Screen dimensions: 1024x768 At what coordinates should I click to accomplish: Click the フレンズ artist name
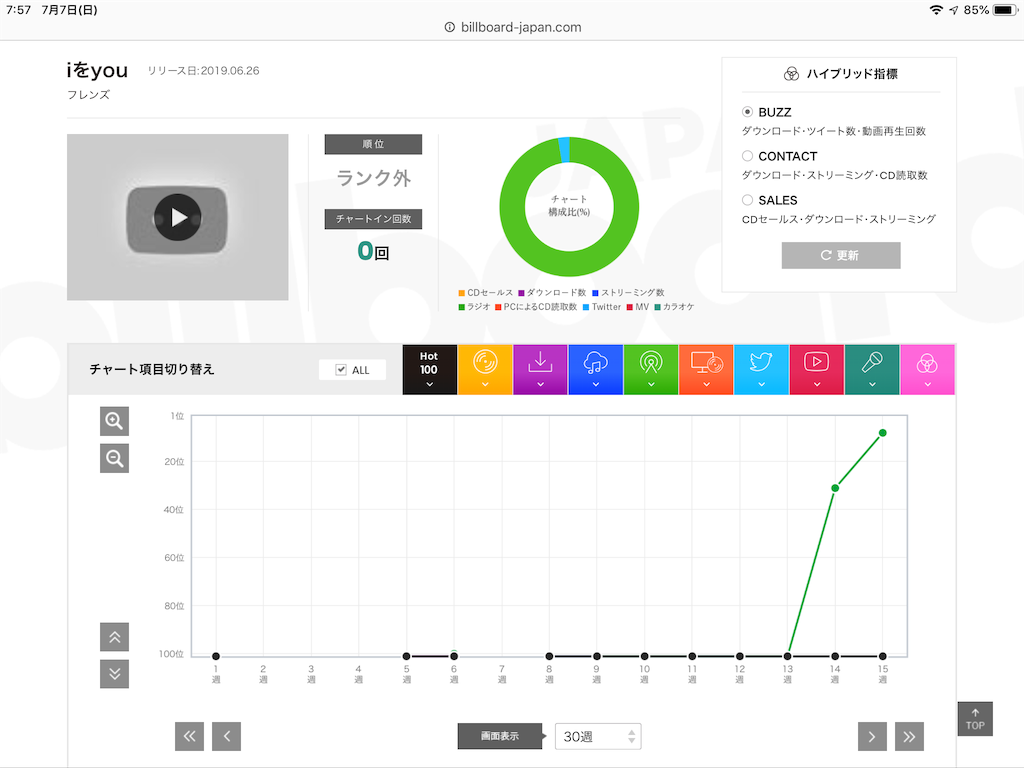(x=88, y=95)
